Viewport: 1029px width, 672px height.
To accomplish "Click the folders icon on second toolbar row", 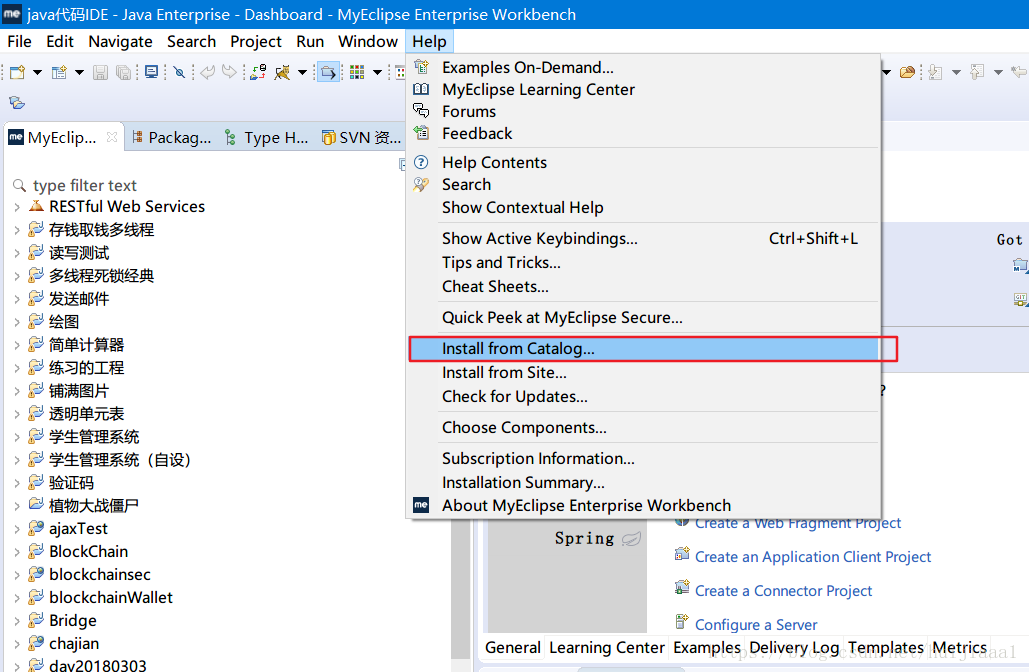I will (16, 102).
